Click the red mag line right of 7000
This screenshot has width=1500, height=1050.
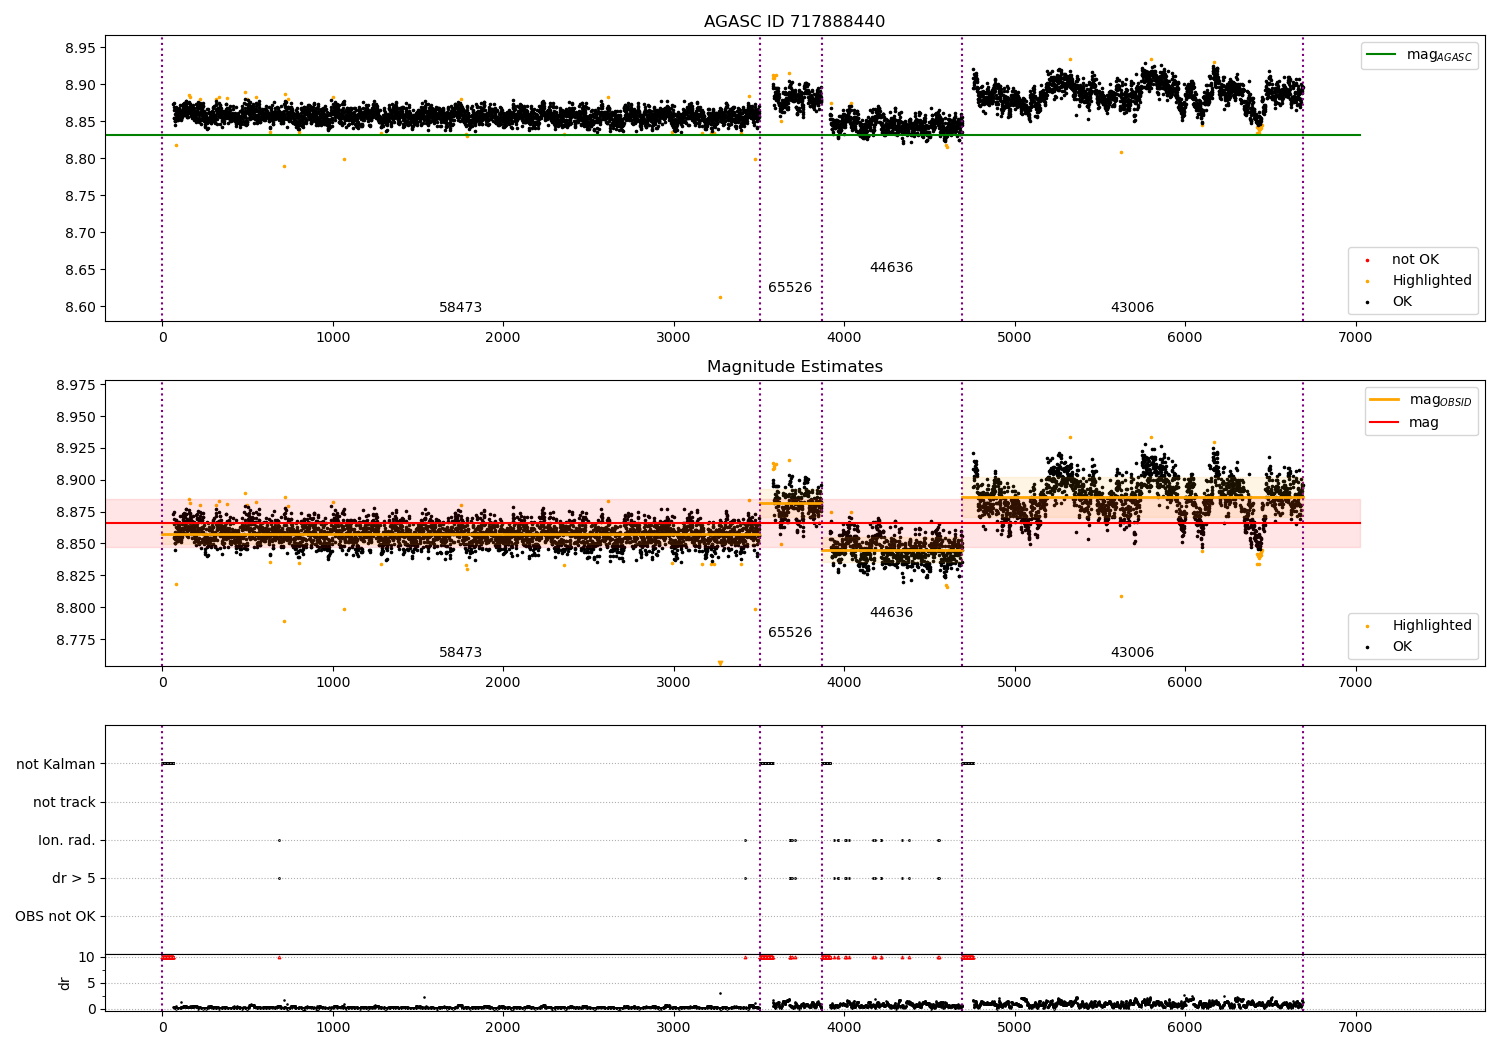point(1358,523)
